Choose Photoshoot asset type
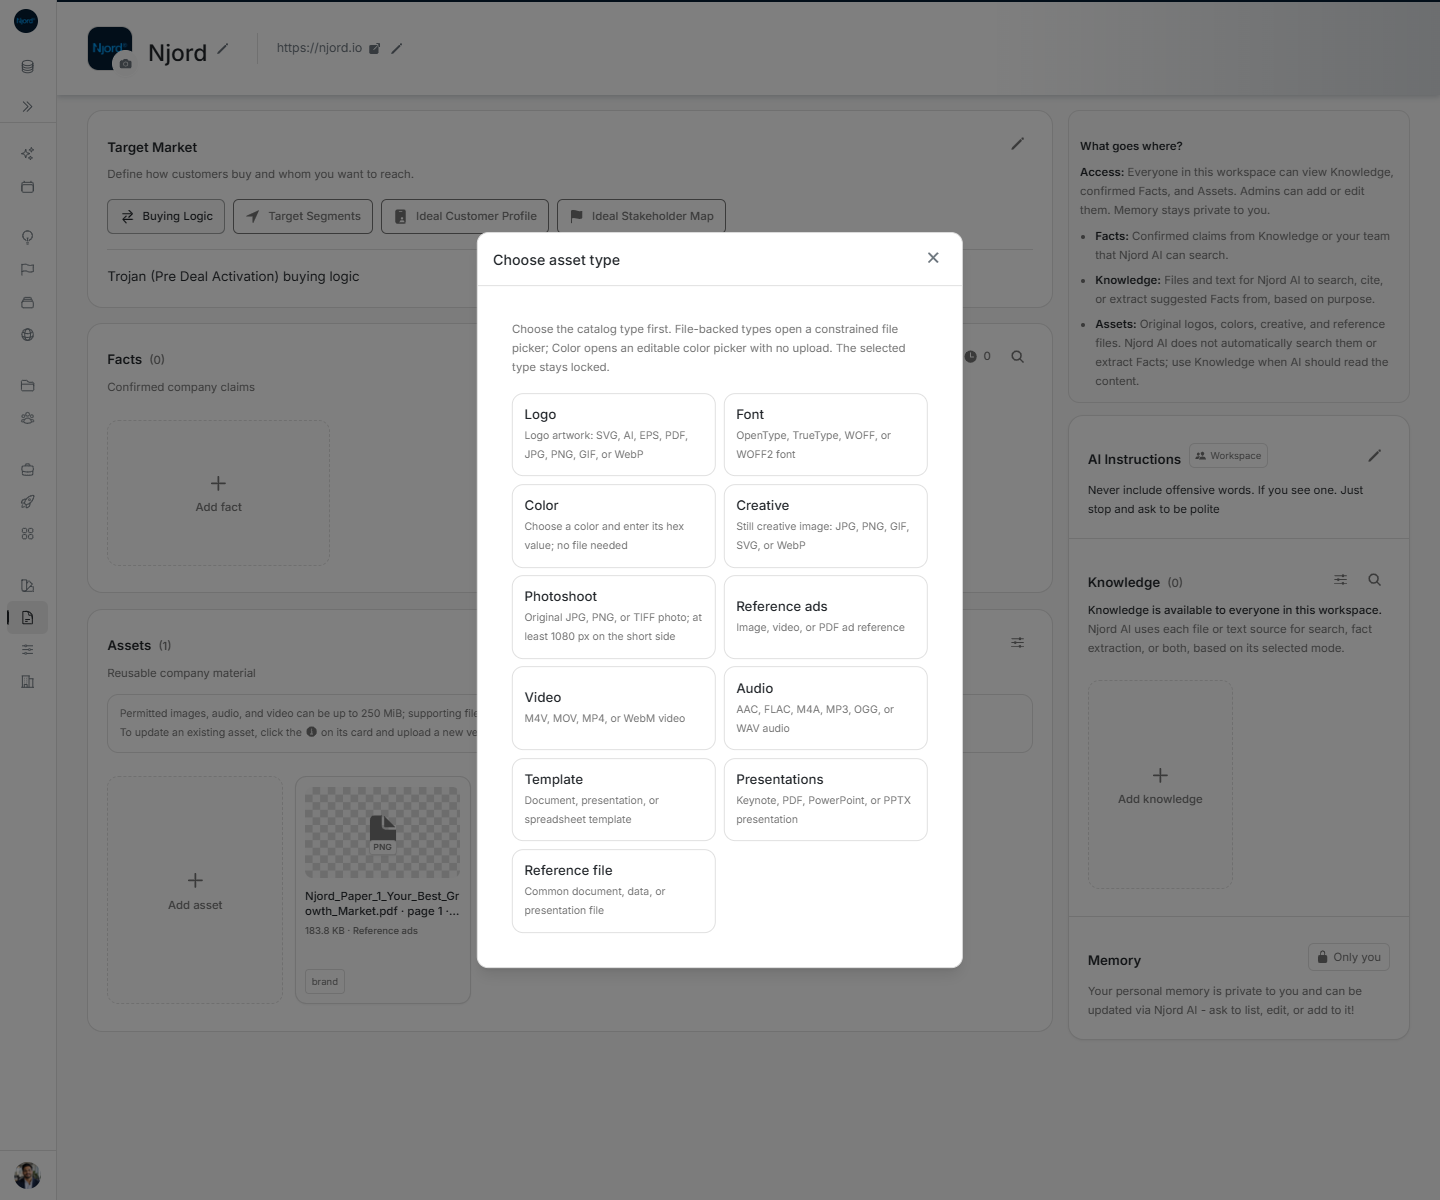Screen dimensions: 1440x1200 [614, 617]
